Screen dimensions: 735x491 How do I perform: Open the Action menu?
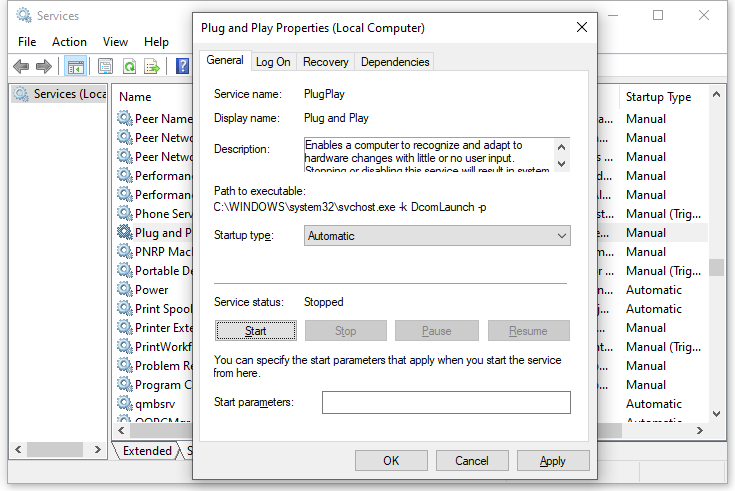[x=69, y=42]
